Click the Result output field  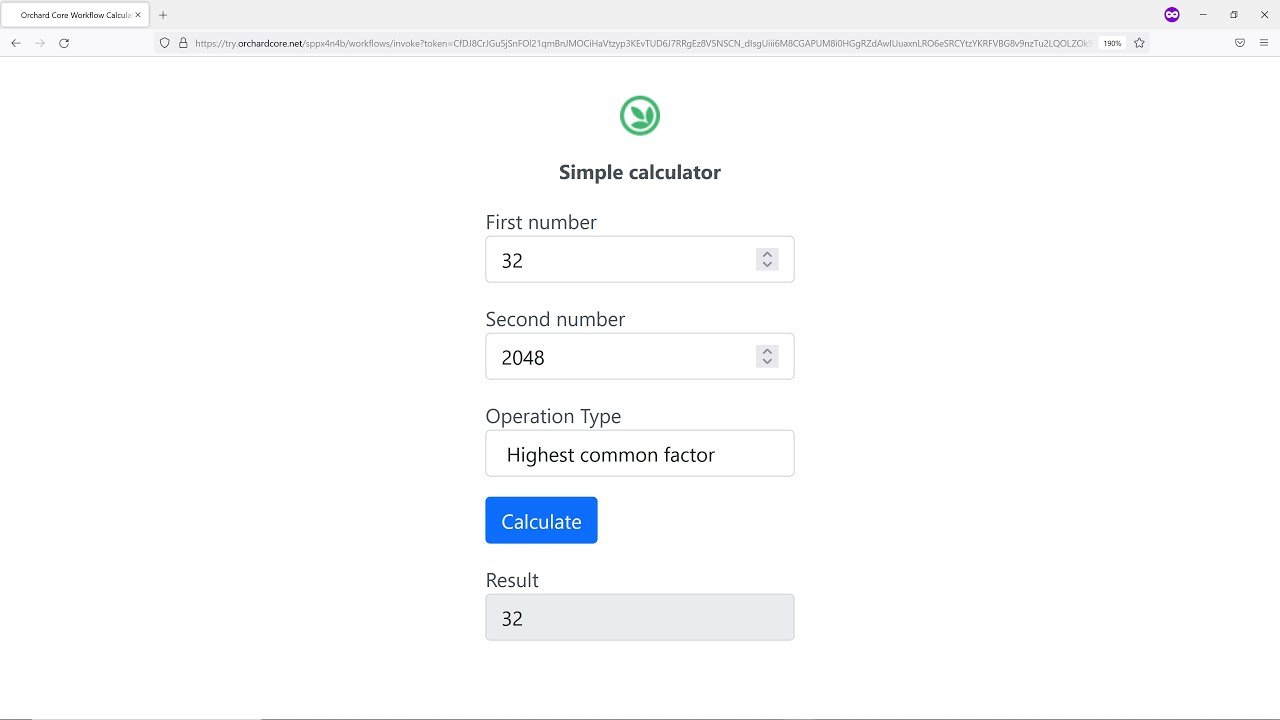pos(640,617)
